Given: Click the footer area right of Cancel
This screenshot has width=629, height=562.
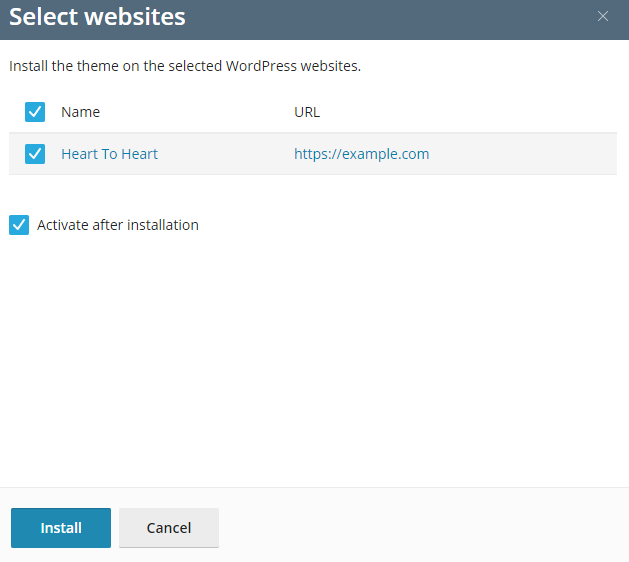Looking at the screenshot, I should pyautogui.click(x=420, y=528).
